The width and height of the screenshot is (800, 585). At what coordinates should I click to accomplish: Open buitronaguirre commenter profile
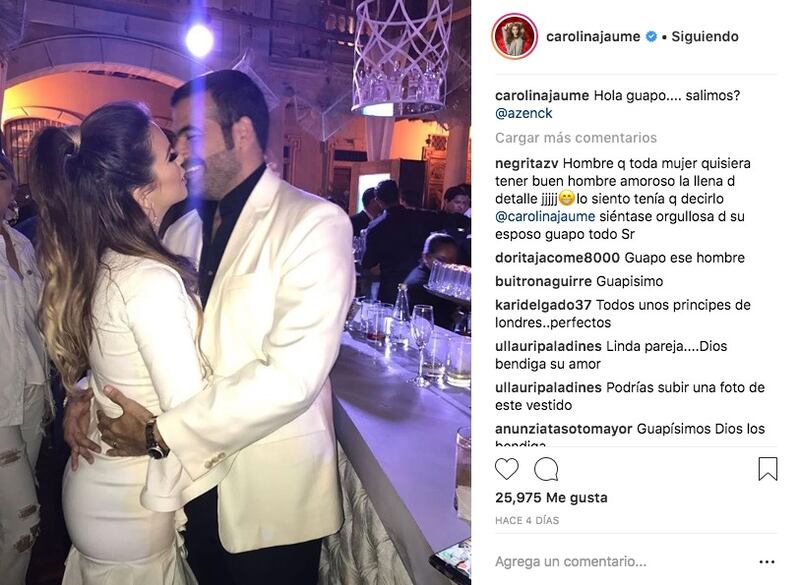click(543, 282)
